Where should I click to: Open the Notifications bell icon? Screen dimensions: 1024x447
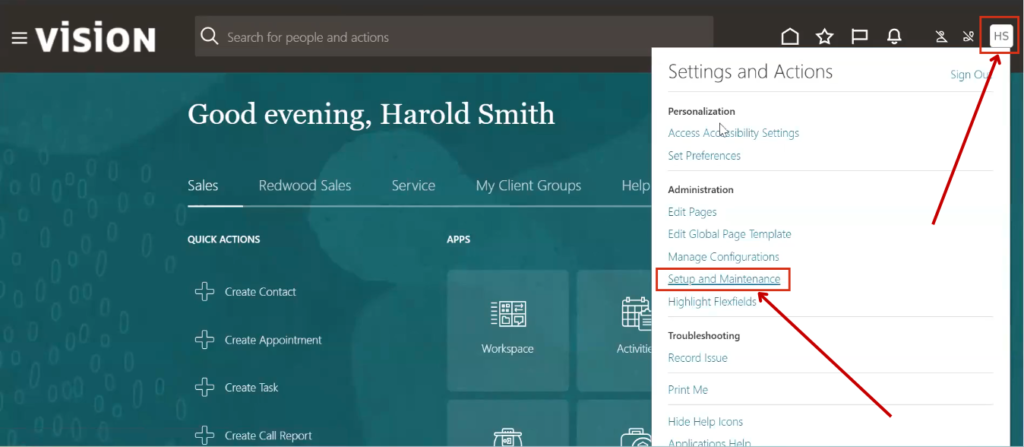click(894, 37)
